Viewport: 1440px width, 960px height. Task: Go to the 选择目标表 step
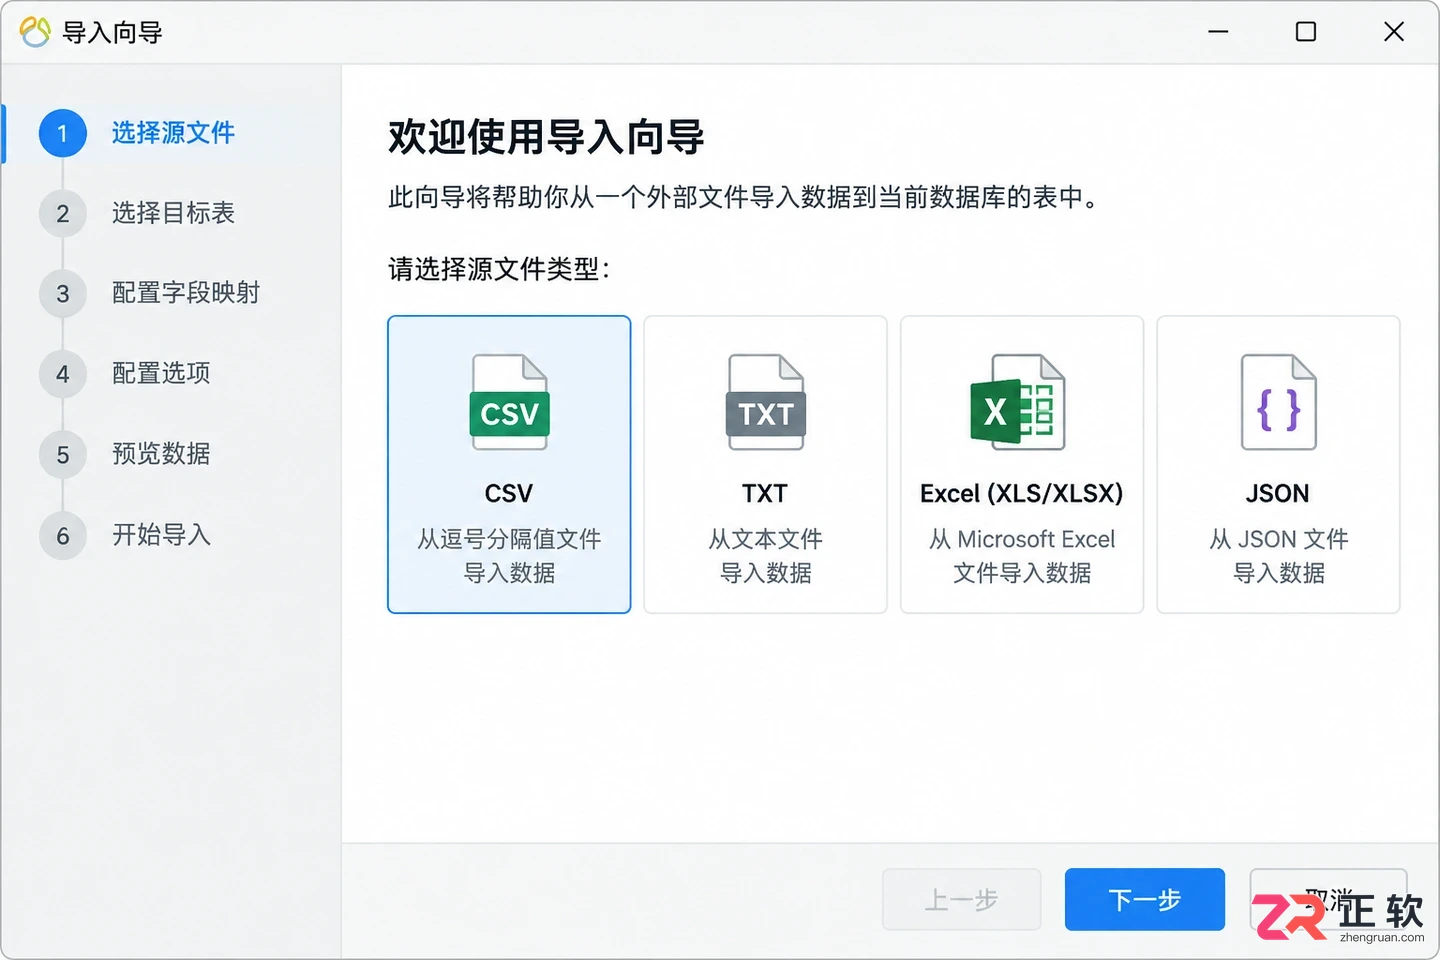click(x=173, y=213)
